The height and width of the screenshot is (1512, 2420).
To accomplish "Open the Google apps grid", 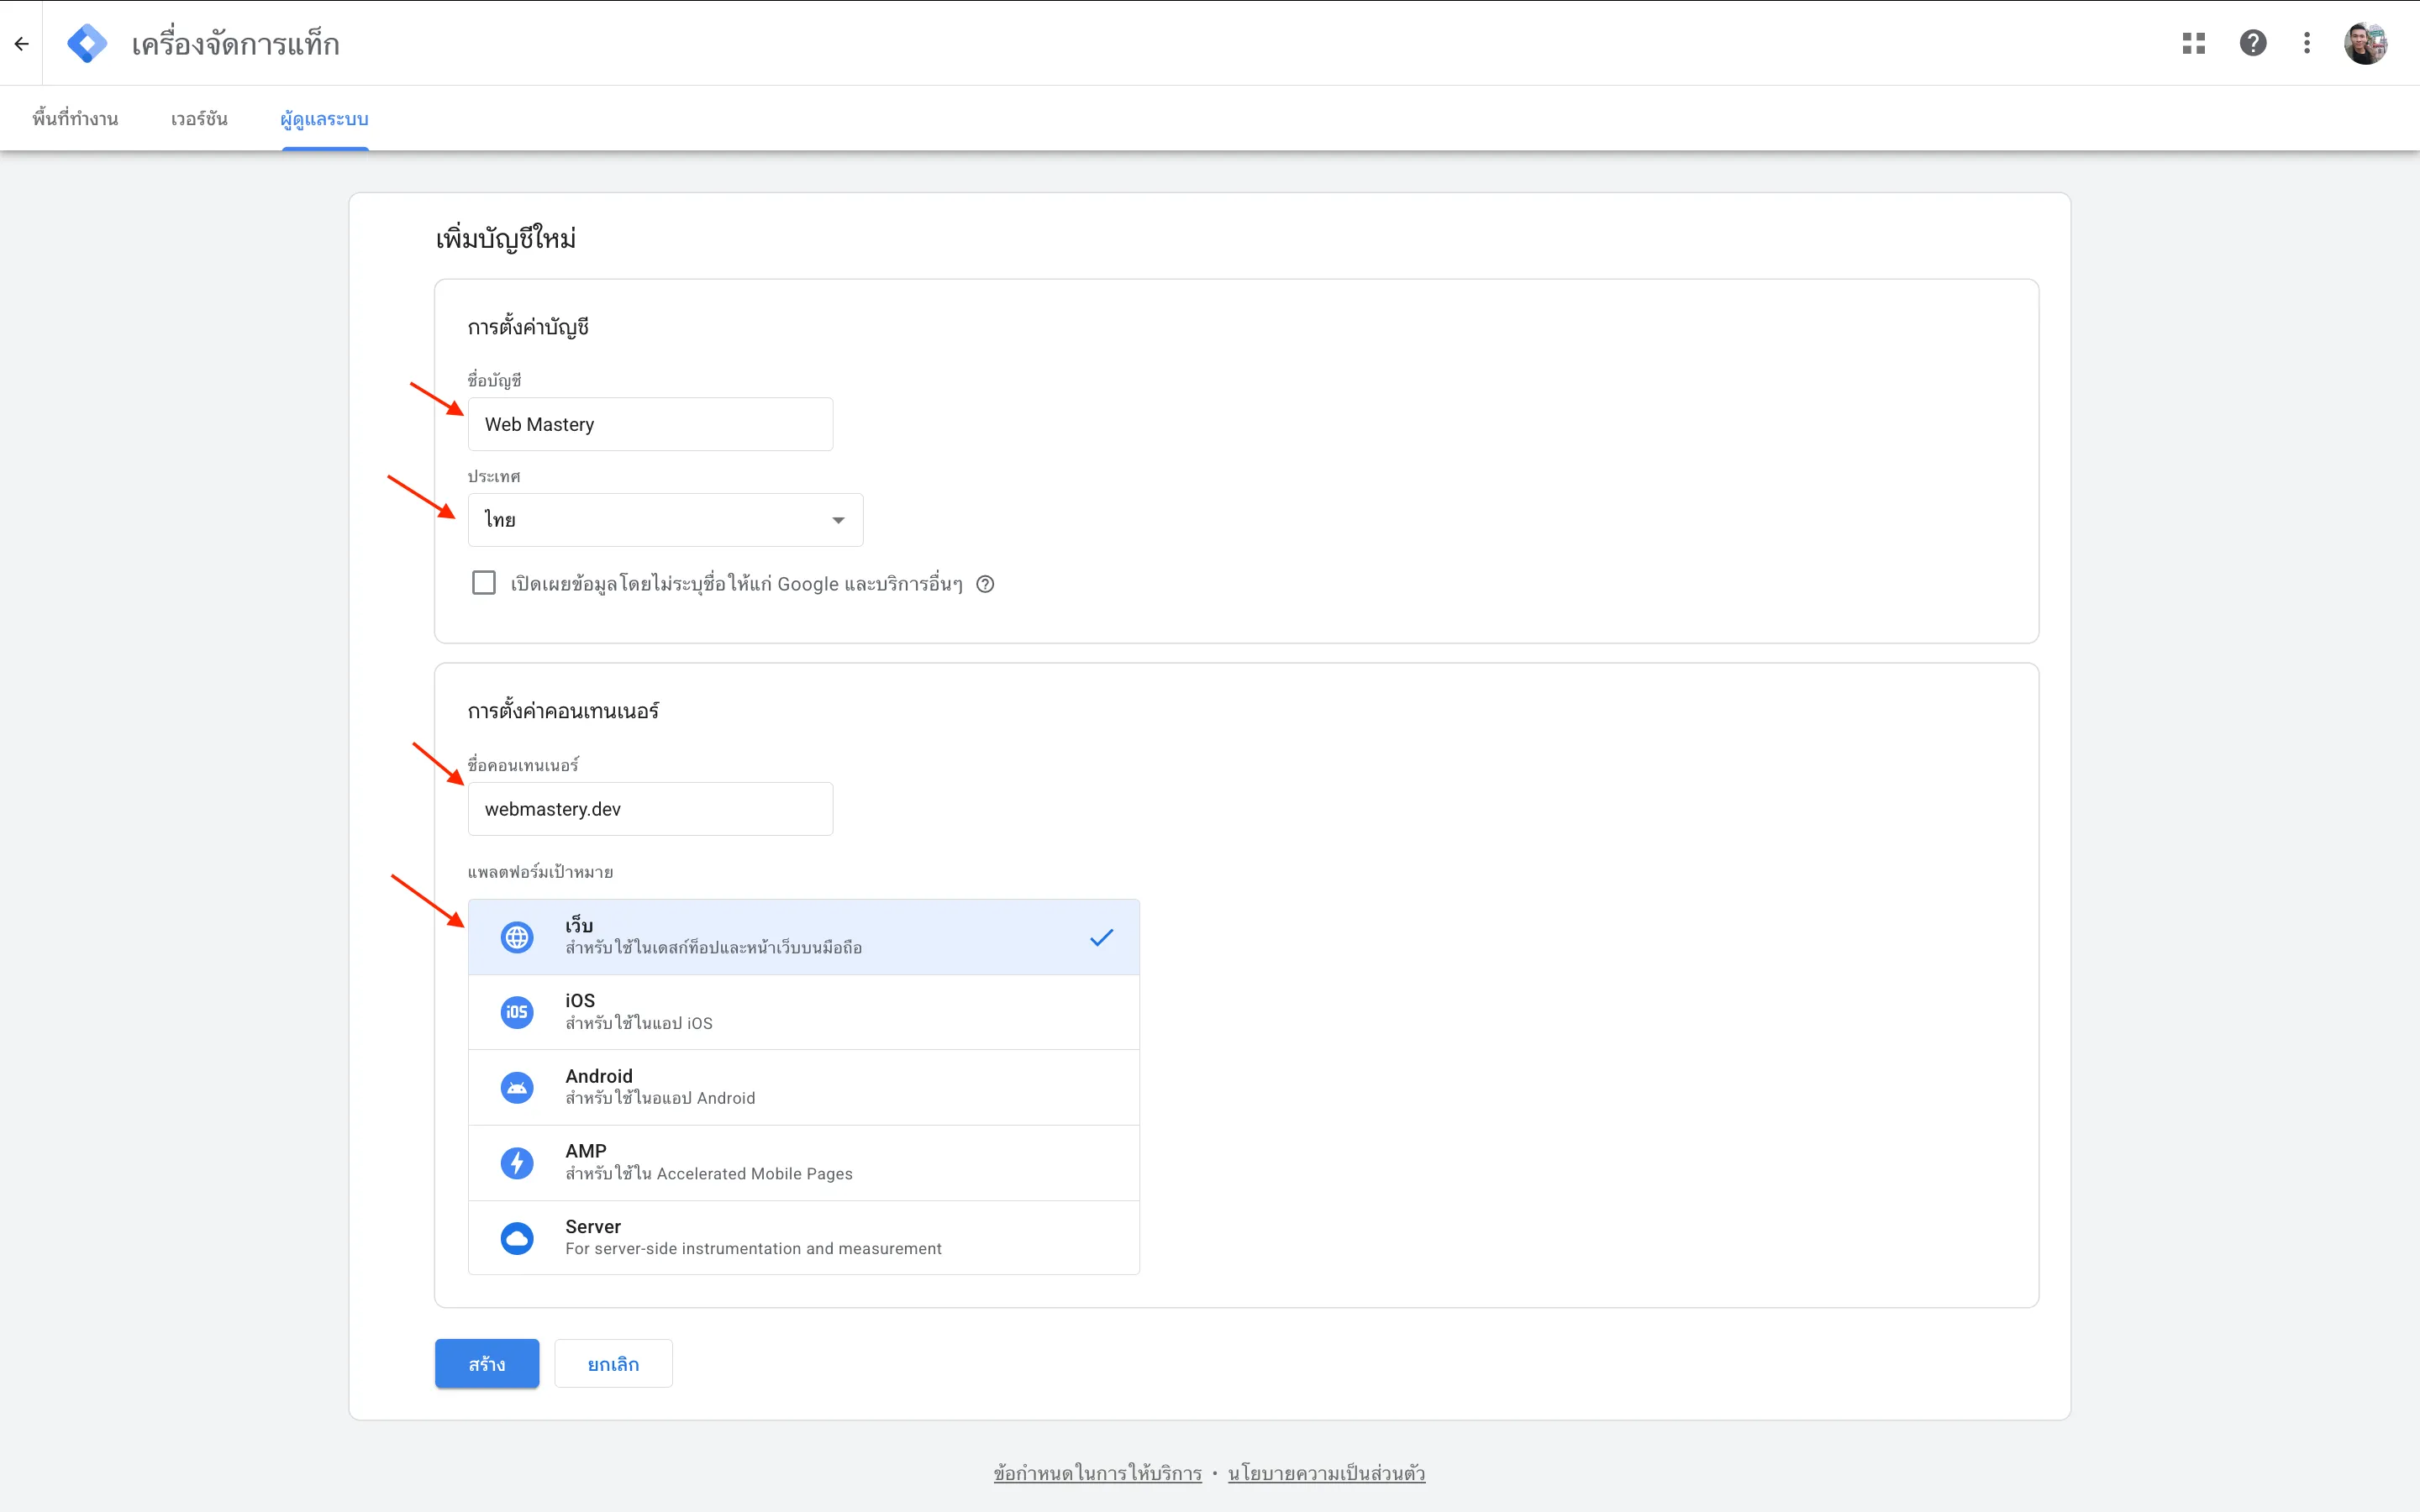I will click(2194, 42).
